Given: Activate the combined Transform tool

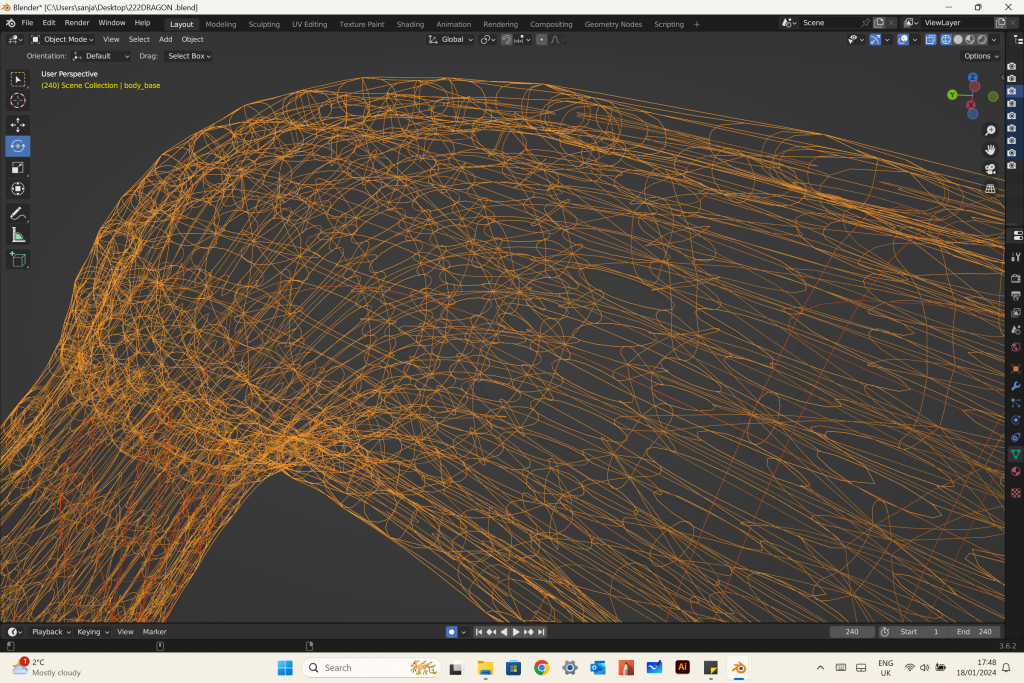Looking at the screenshot, I should 18,189.
